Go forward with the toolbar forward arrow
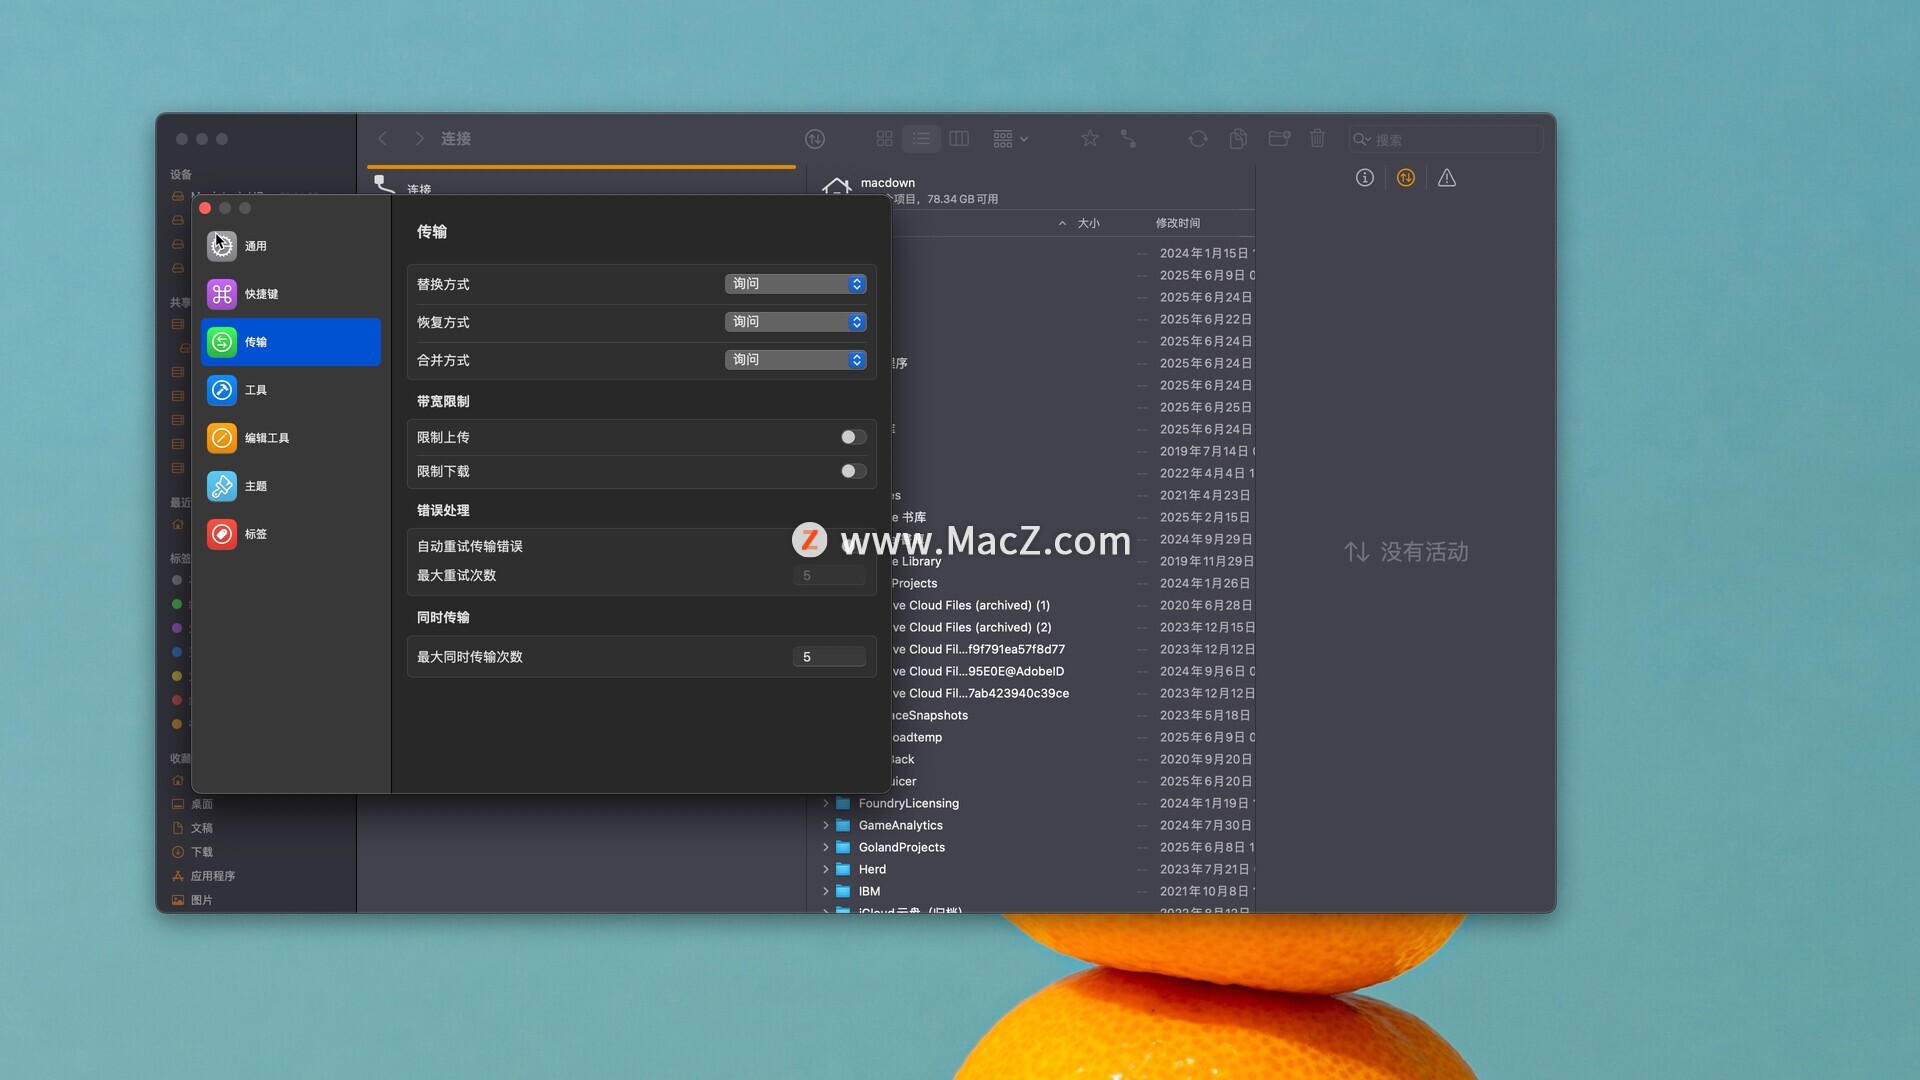Screen dimensions: 1920x1080 [x=420, y=139]
